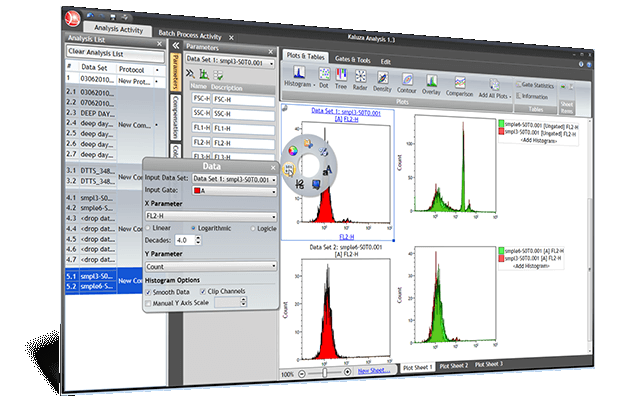Click the zoom out minus button
The image size is (630, 420).
[x=302, y=374]
